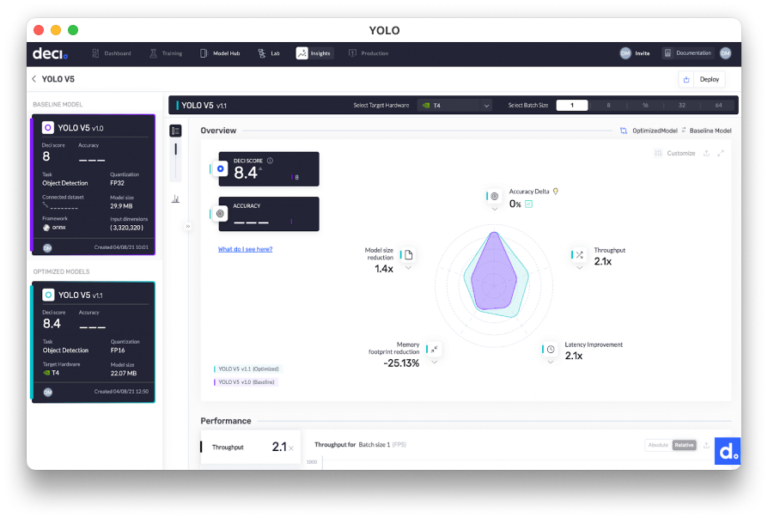The width and height of the screenshot is (768, 518).
Task: Select batch size 8
Action: [608, 105]
